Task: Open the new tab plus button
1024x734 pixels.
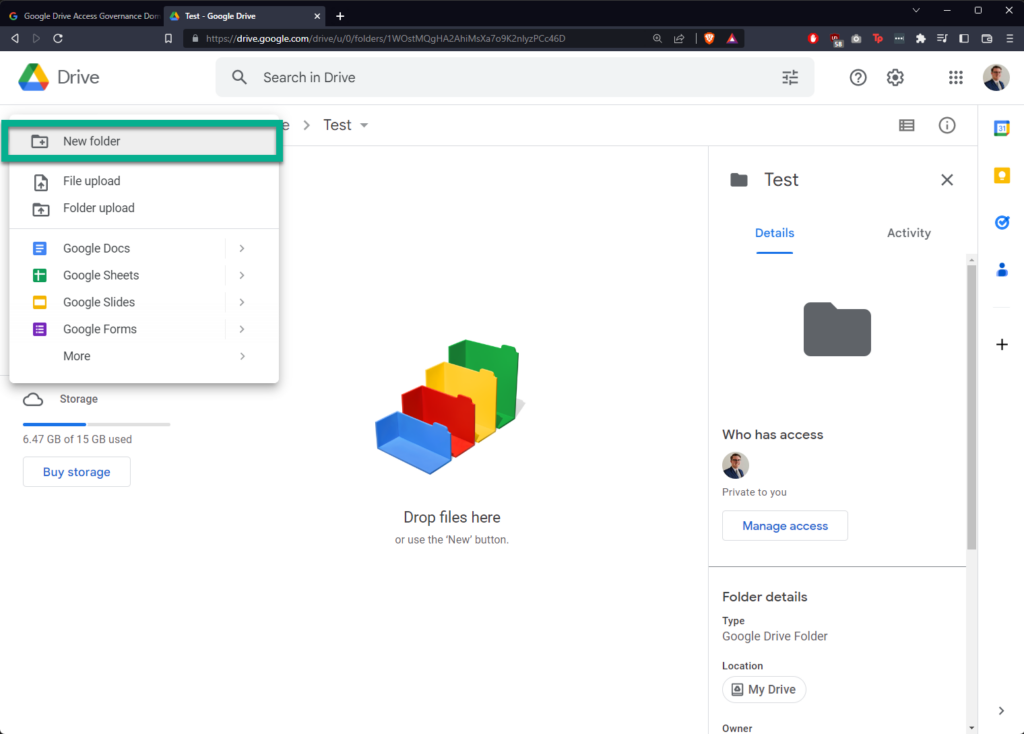Action: coord(340,16)
